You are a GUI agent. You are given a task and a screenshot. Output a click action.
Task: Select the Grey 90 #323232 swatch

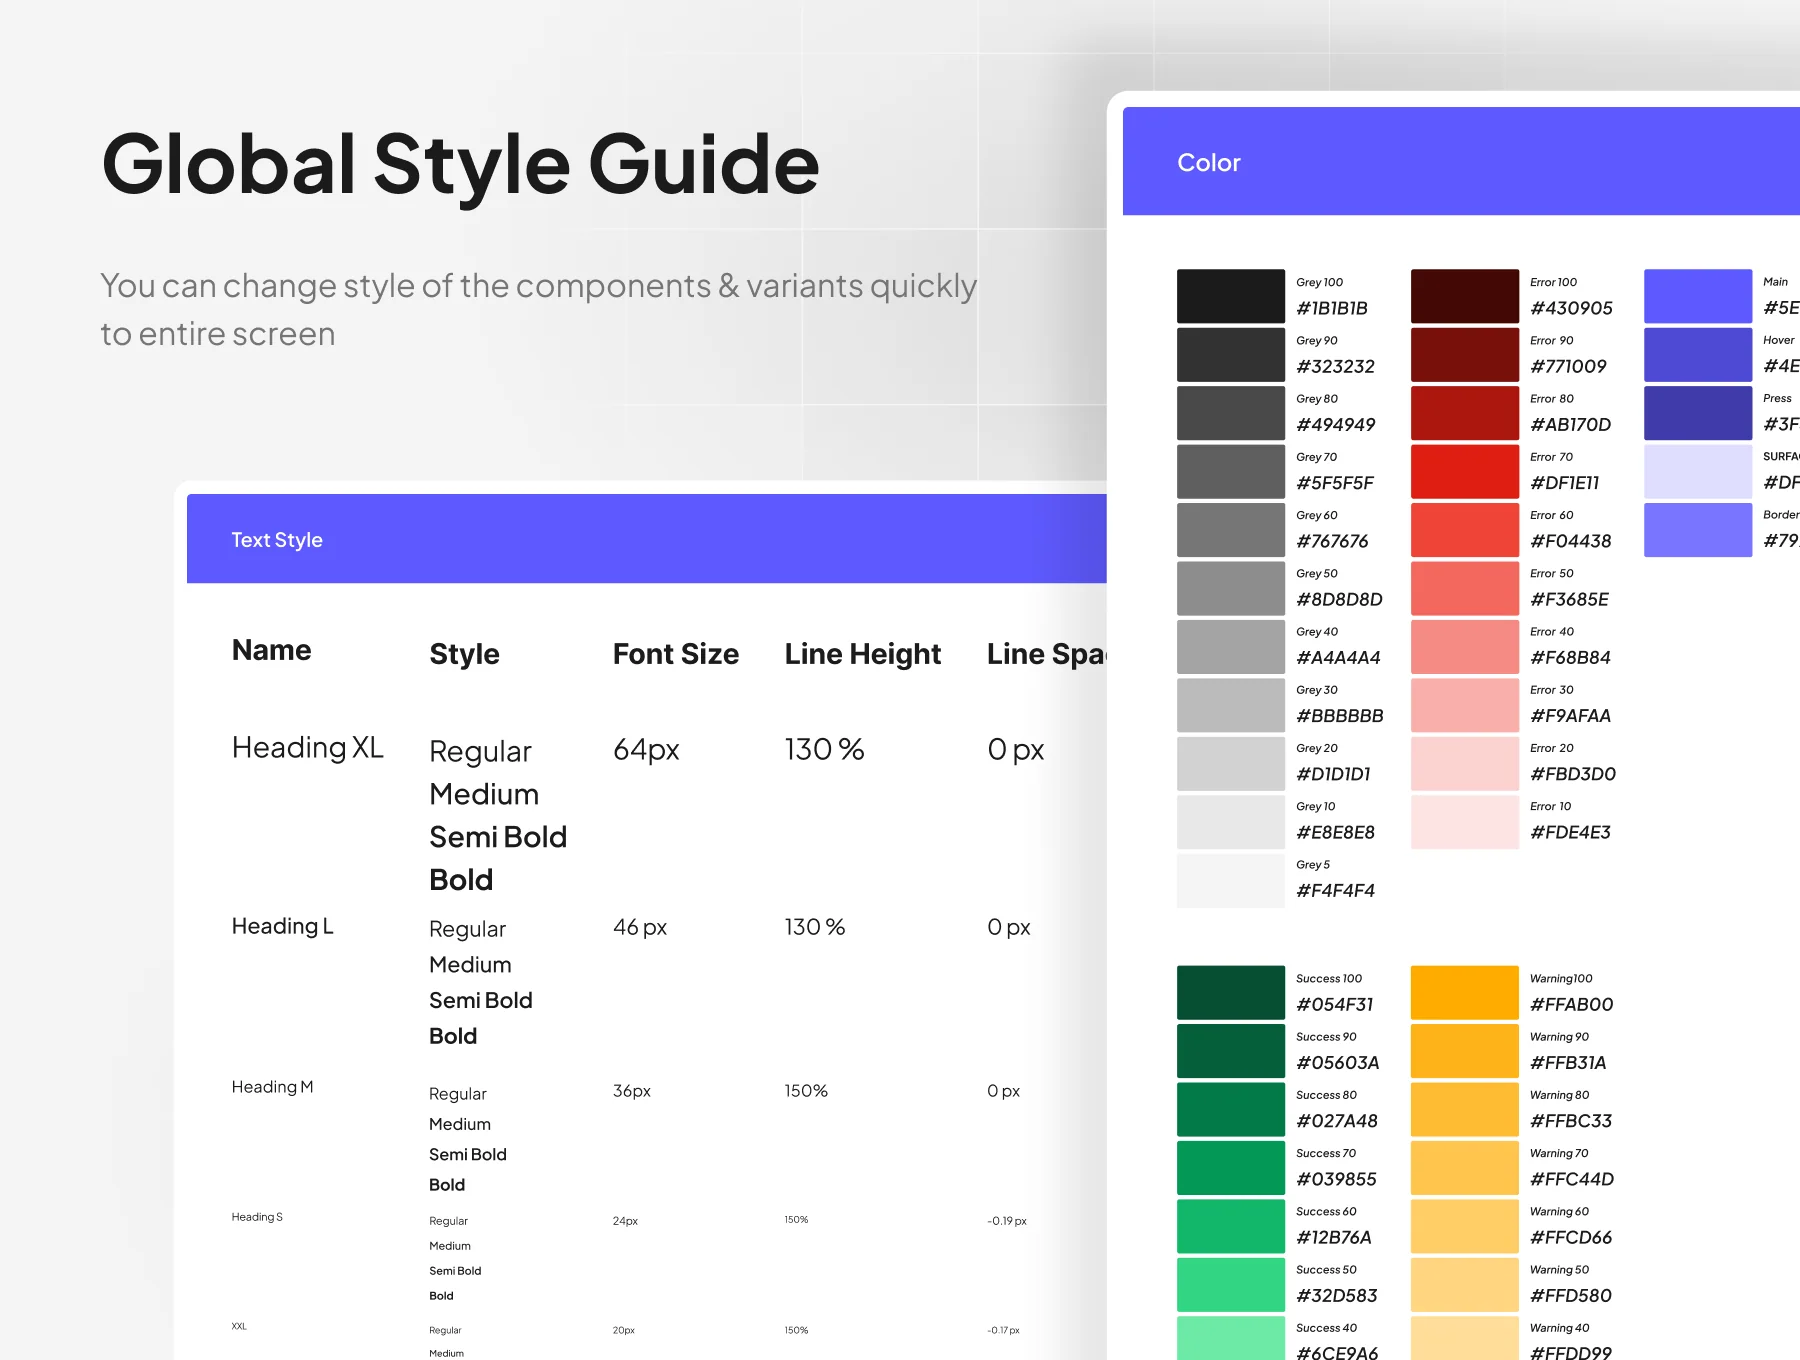click(x=1230, y=354)
